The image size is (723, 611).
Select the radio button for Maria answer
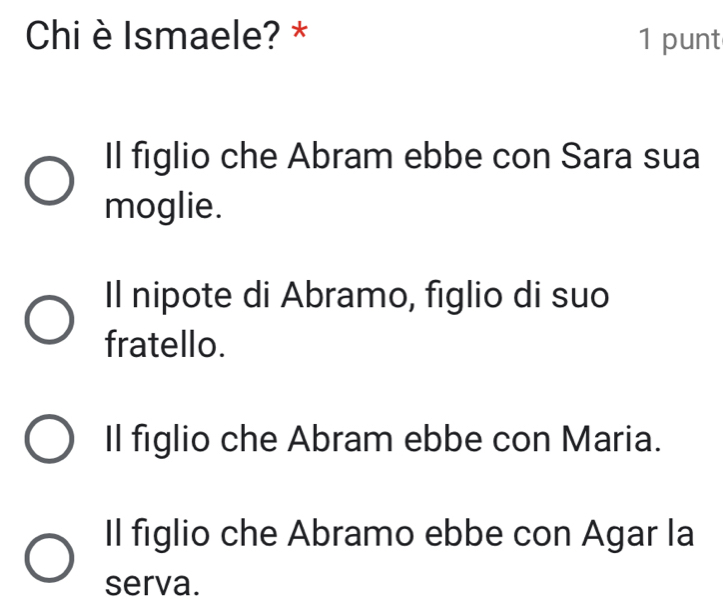click(x=49, y=441)
